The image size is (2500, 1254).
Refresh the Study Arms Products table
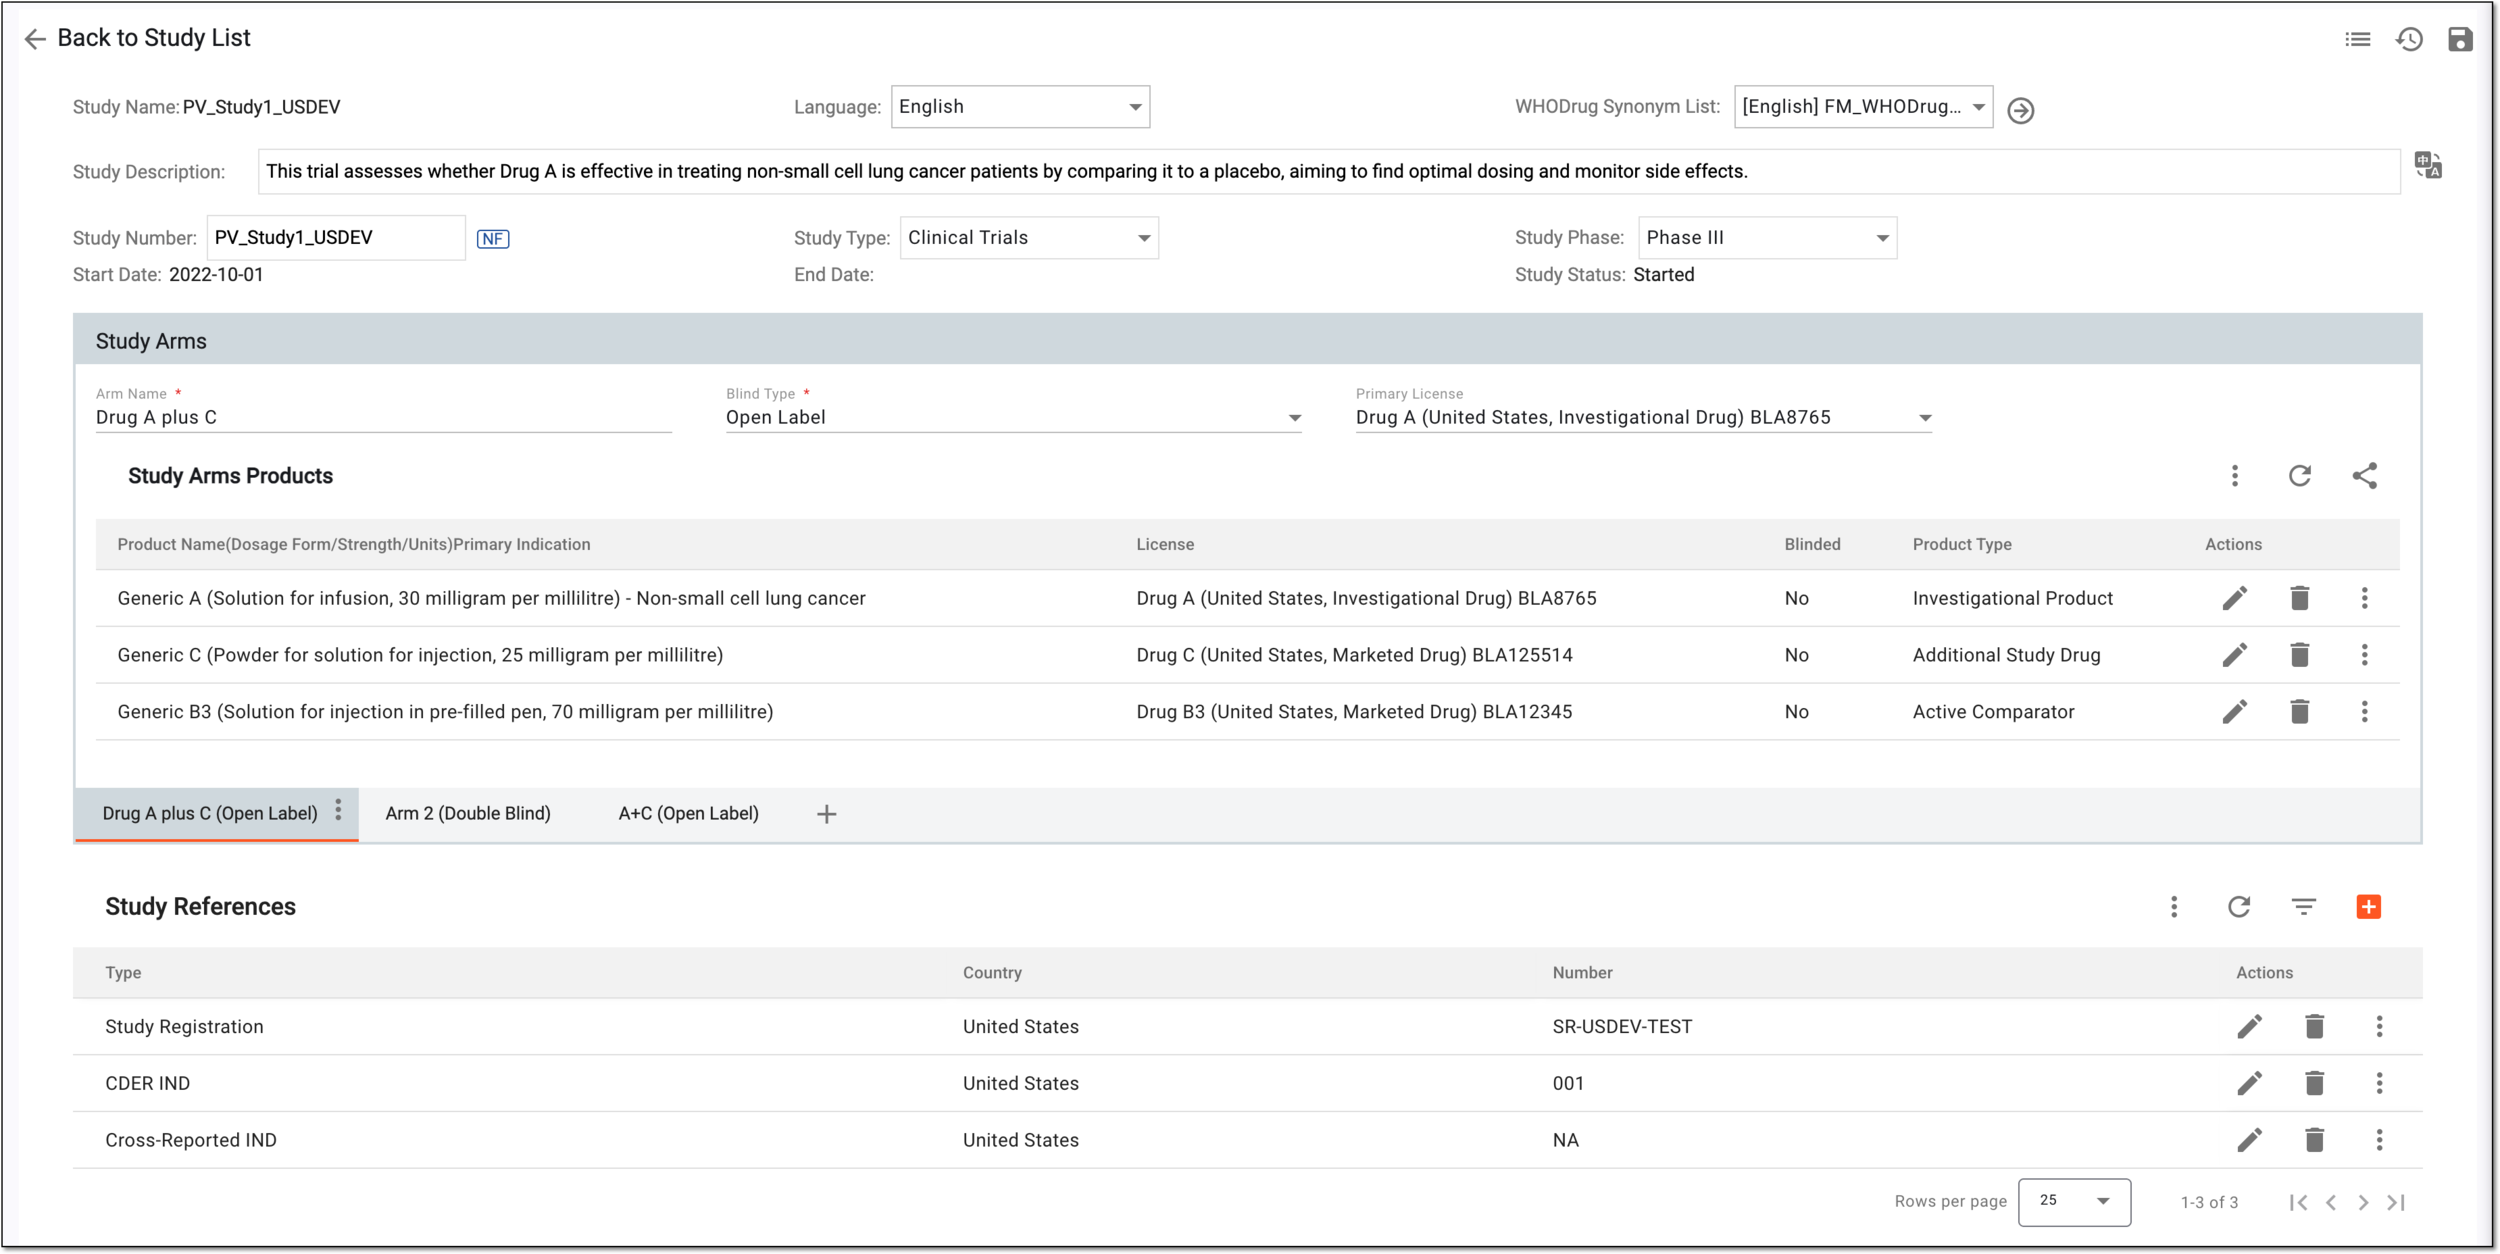[x=2299, y=476]
